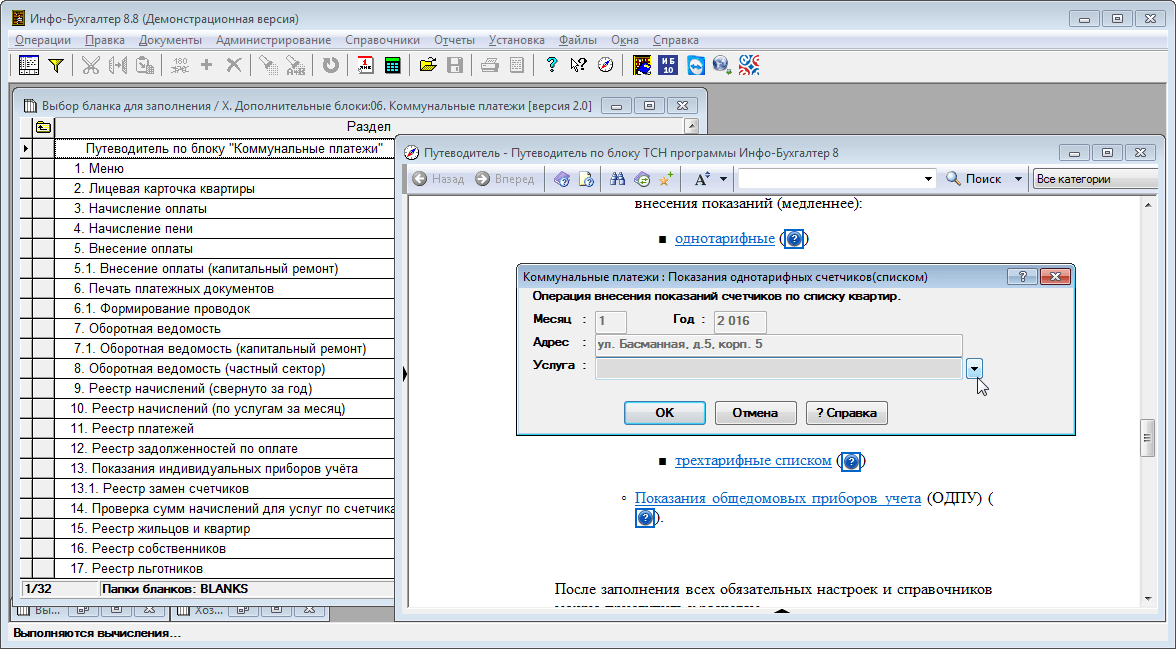
Task: Click the question mark help icon
Action: [x=552, y=65]
